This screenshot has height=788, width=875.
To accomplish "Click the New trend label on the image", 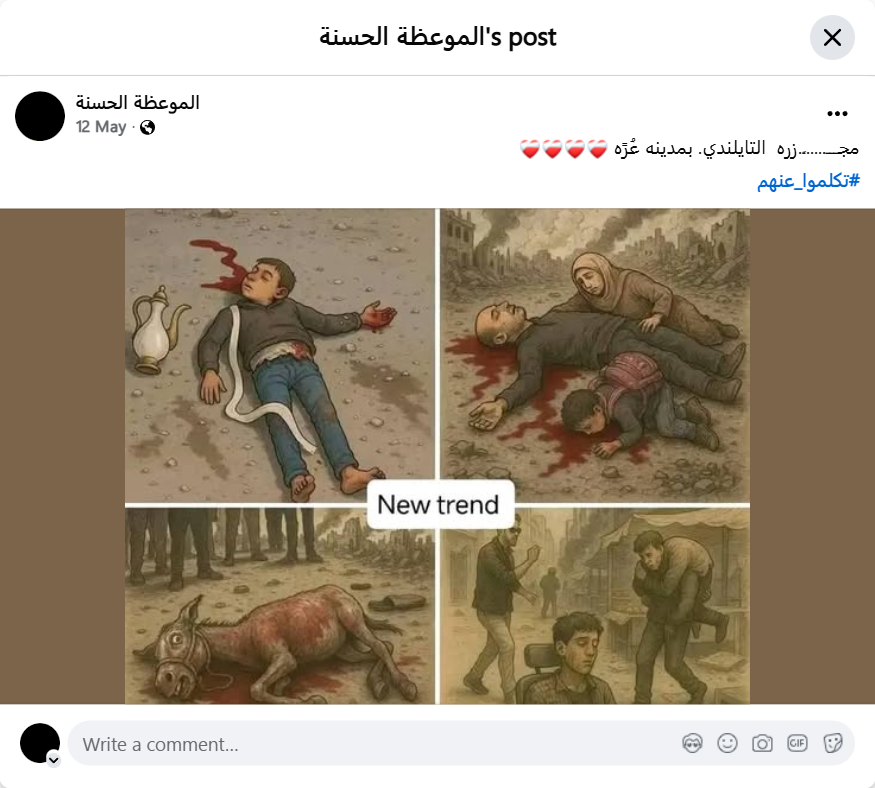I will pyautogui.click(x=438, y=504).
